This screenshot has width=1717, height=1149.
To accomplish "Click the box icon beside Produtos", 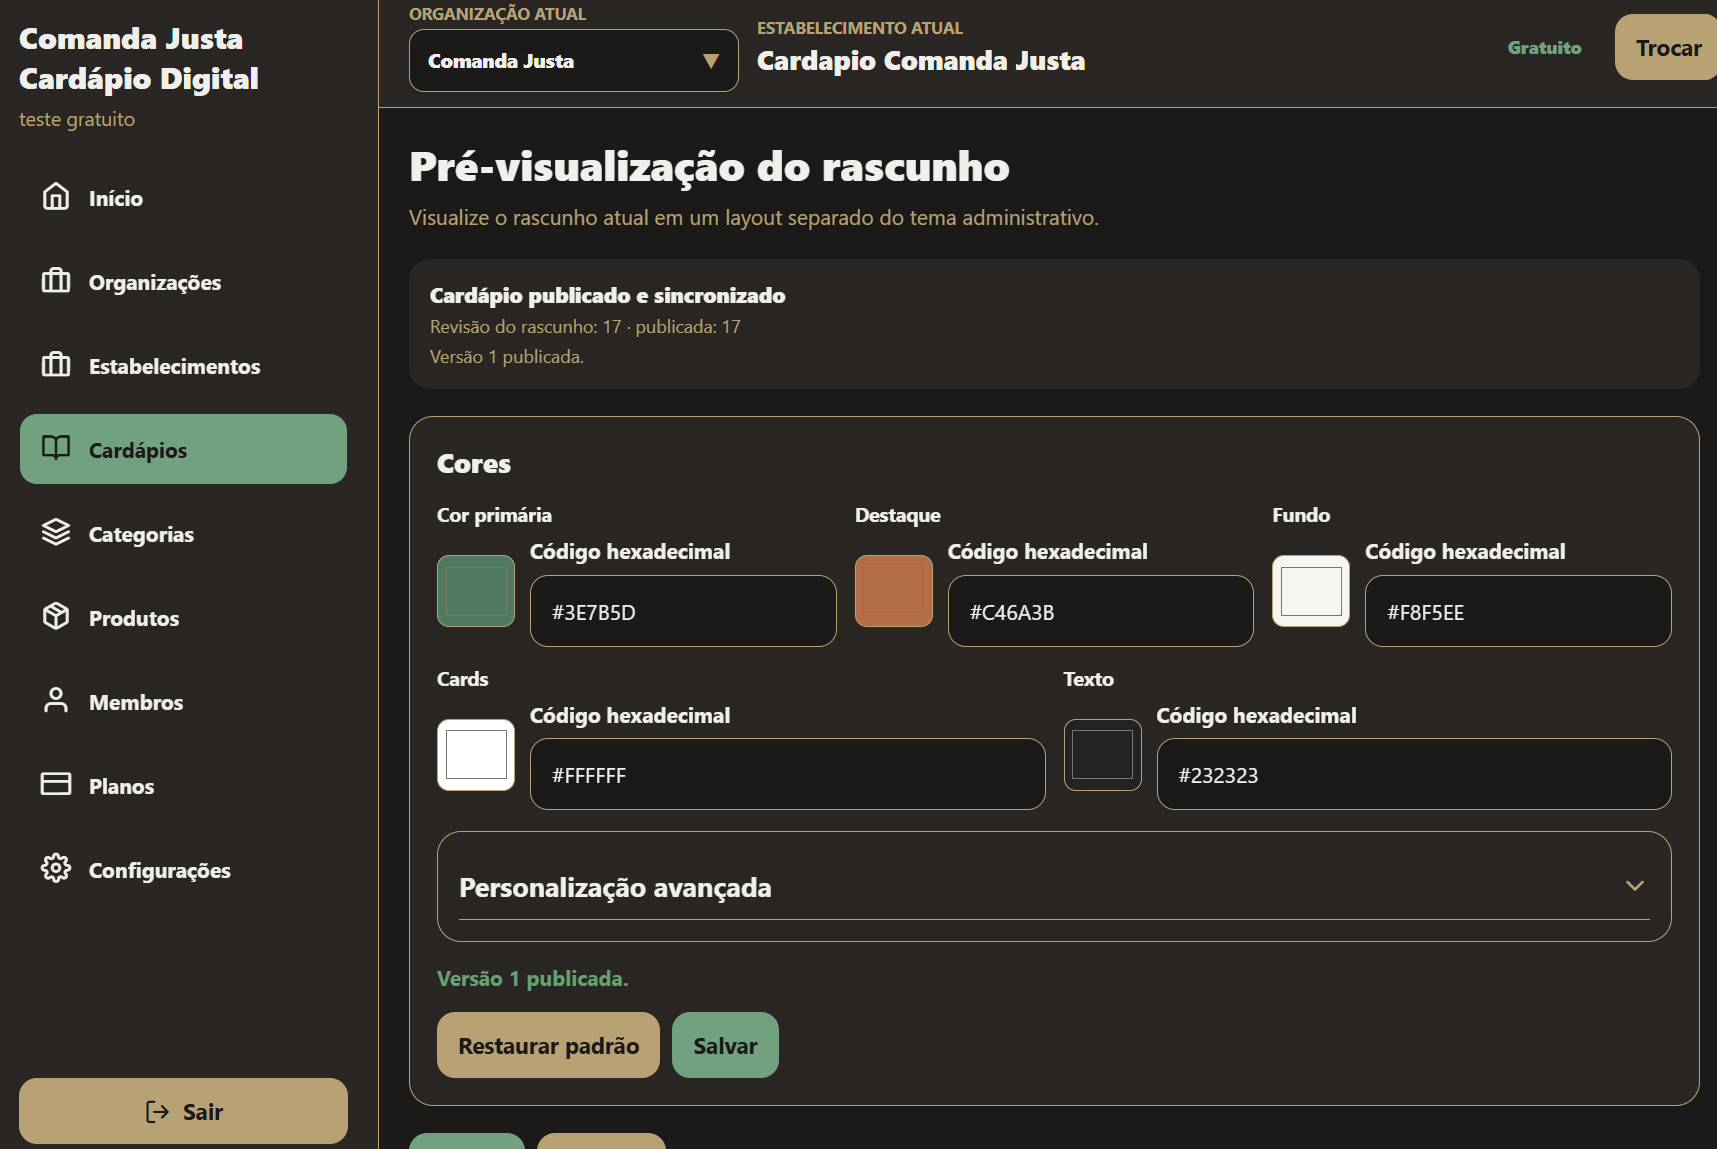I will click(x=56, y=617).
